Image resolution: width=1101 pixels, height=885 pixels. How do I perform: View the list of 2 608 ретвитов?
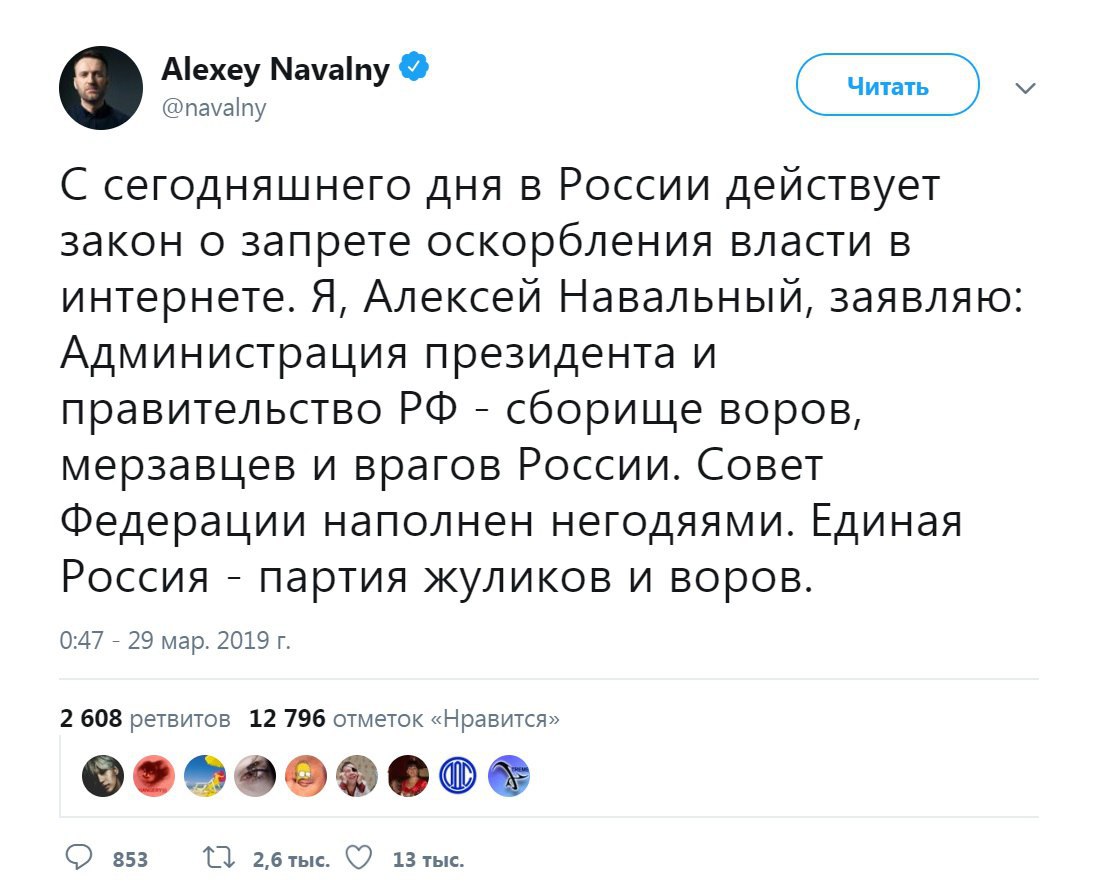coord(146,719)
